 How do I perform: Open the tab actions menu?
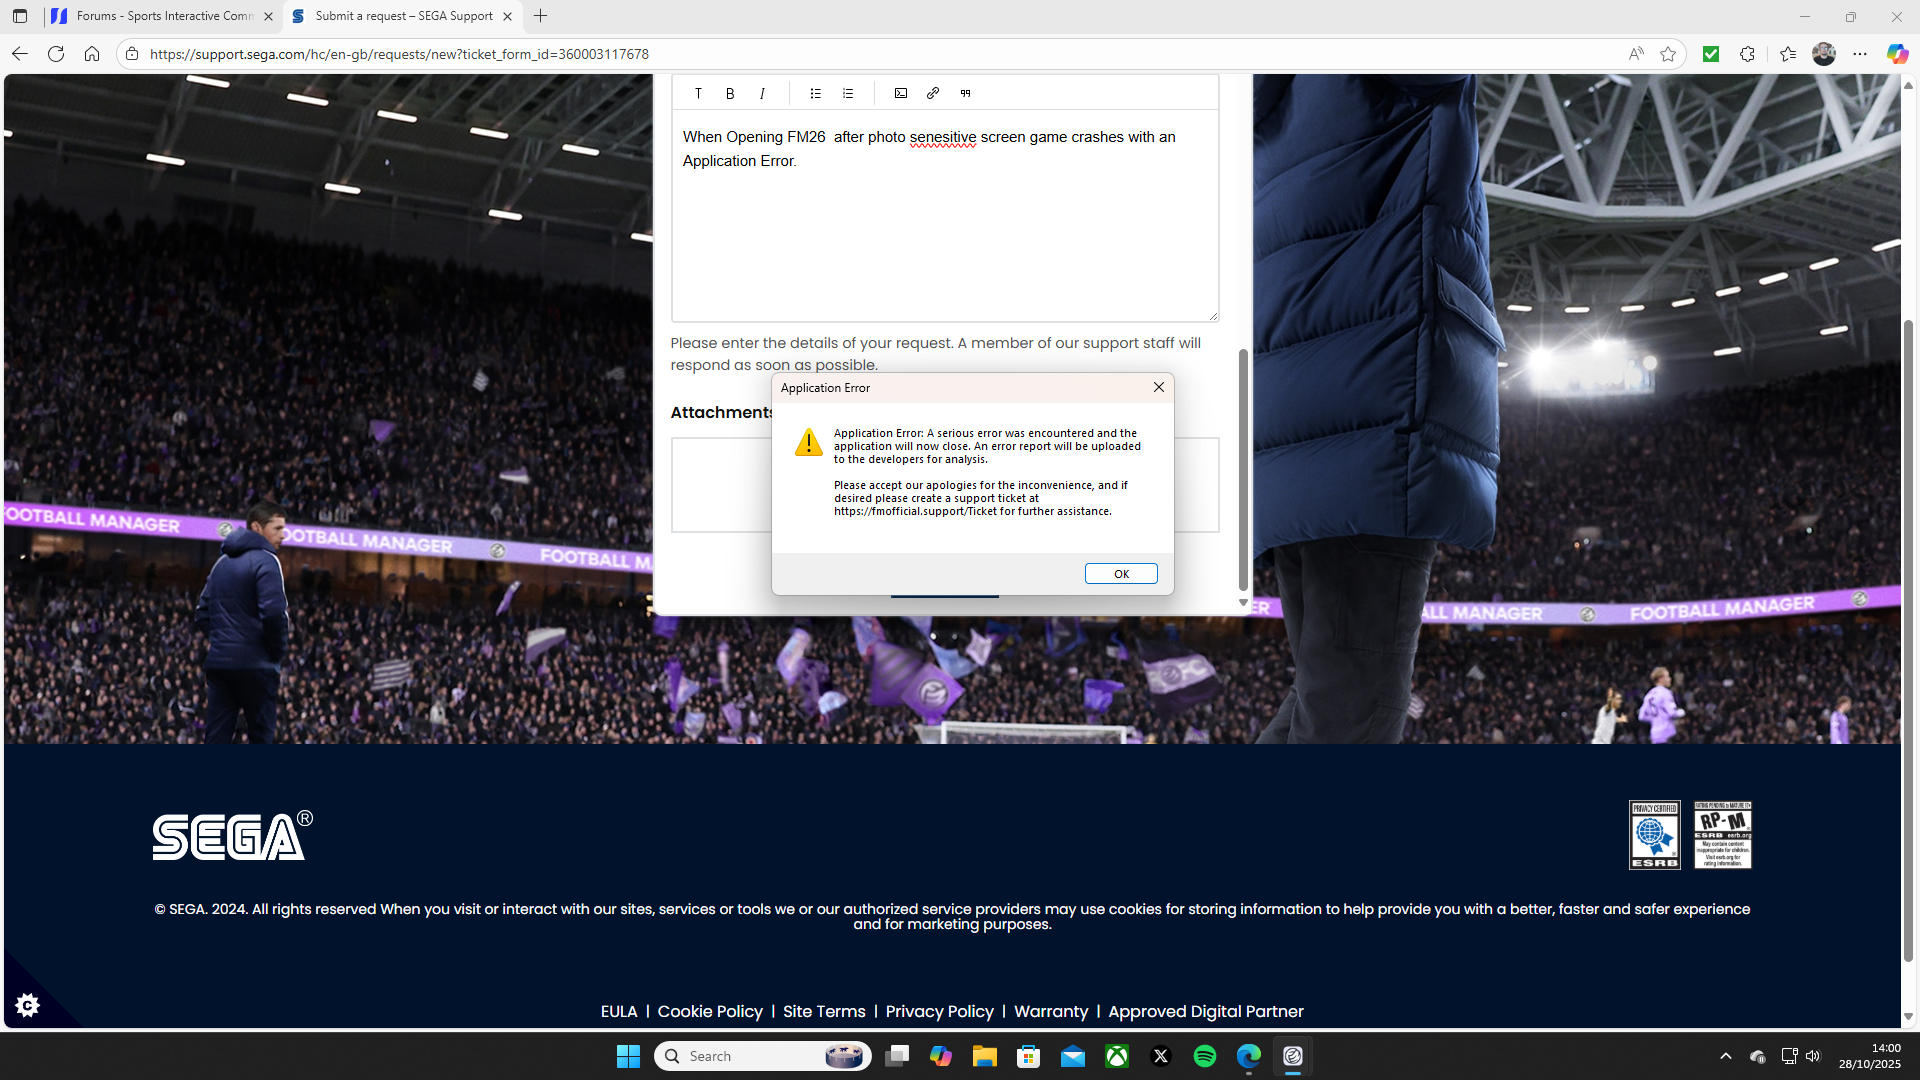20,16
